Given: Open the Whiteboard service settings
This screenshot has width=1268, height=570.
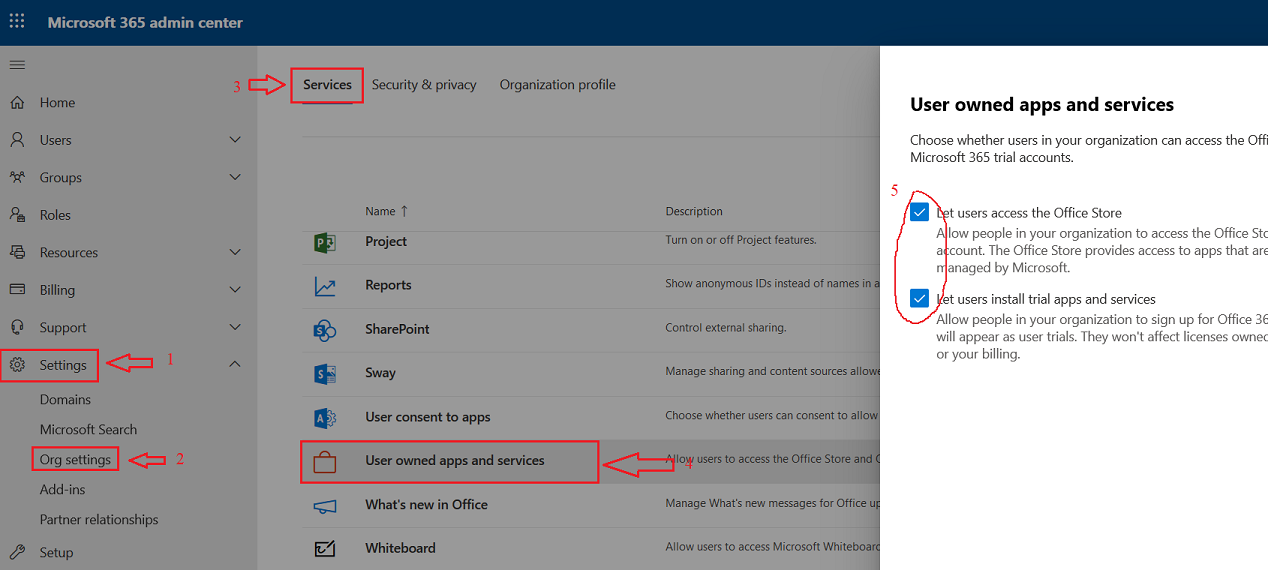Looking at the screenshot, I should [400, 548].
